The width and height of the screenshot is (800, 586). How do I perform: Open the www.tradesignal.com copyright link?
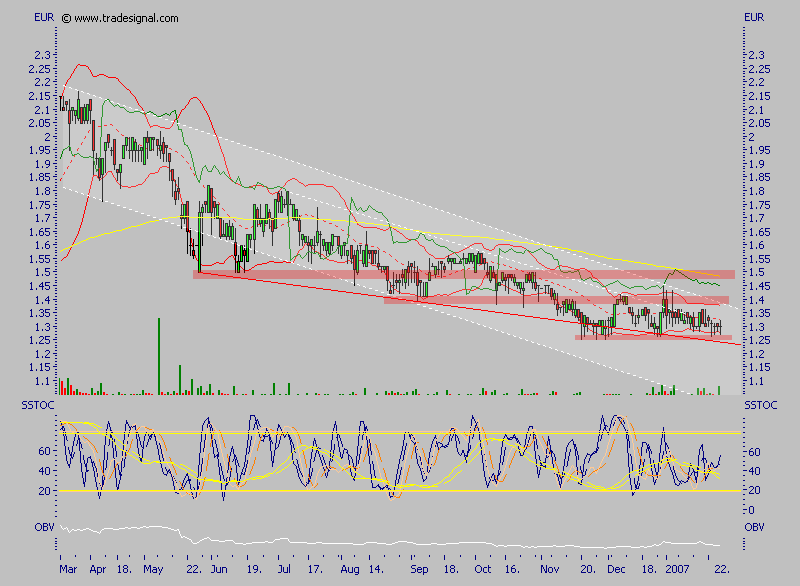pyautogui.click(x=126, y=18)
